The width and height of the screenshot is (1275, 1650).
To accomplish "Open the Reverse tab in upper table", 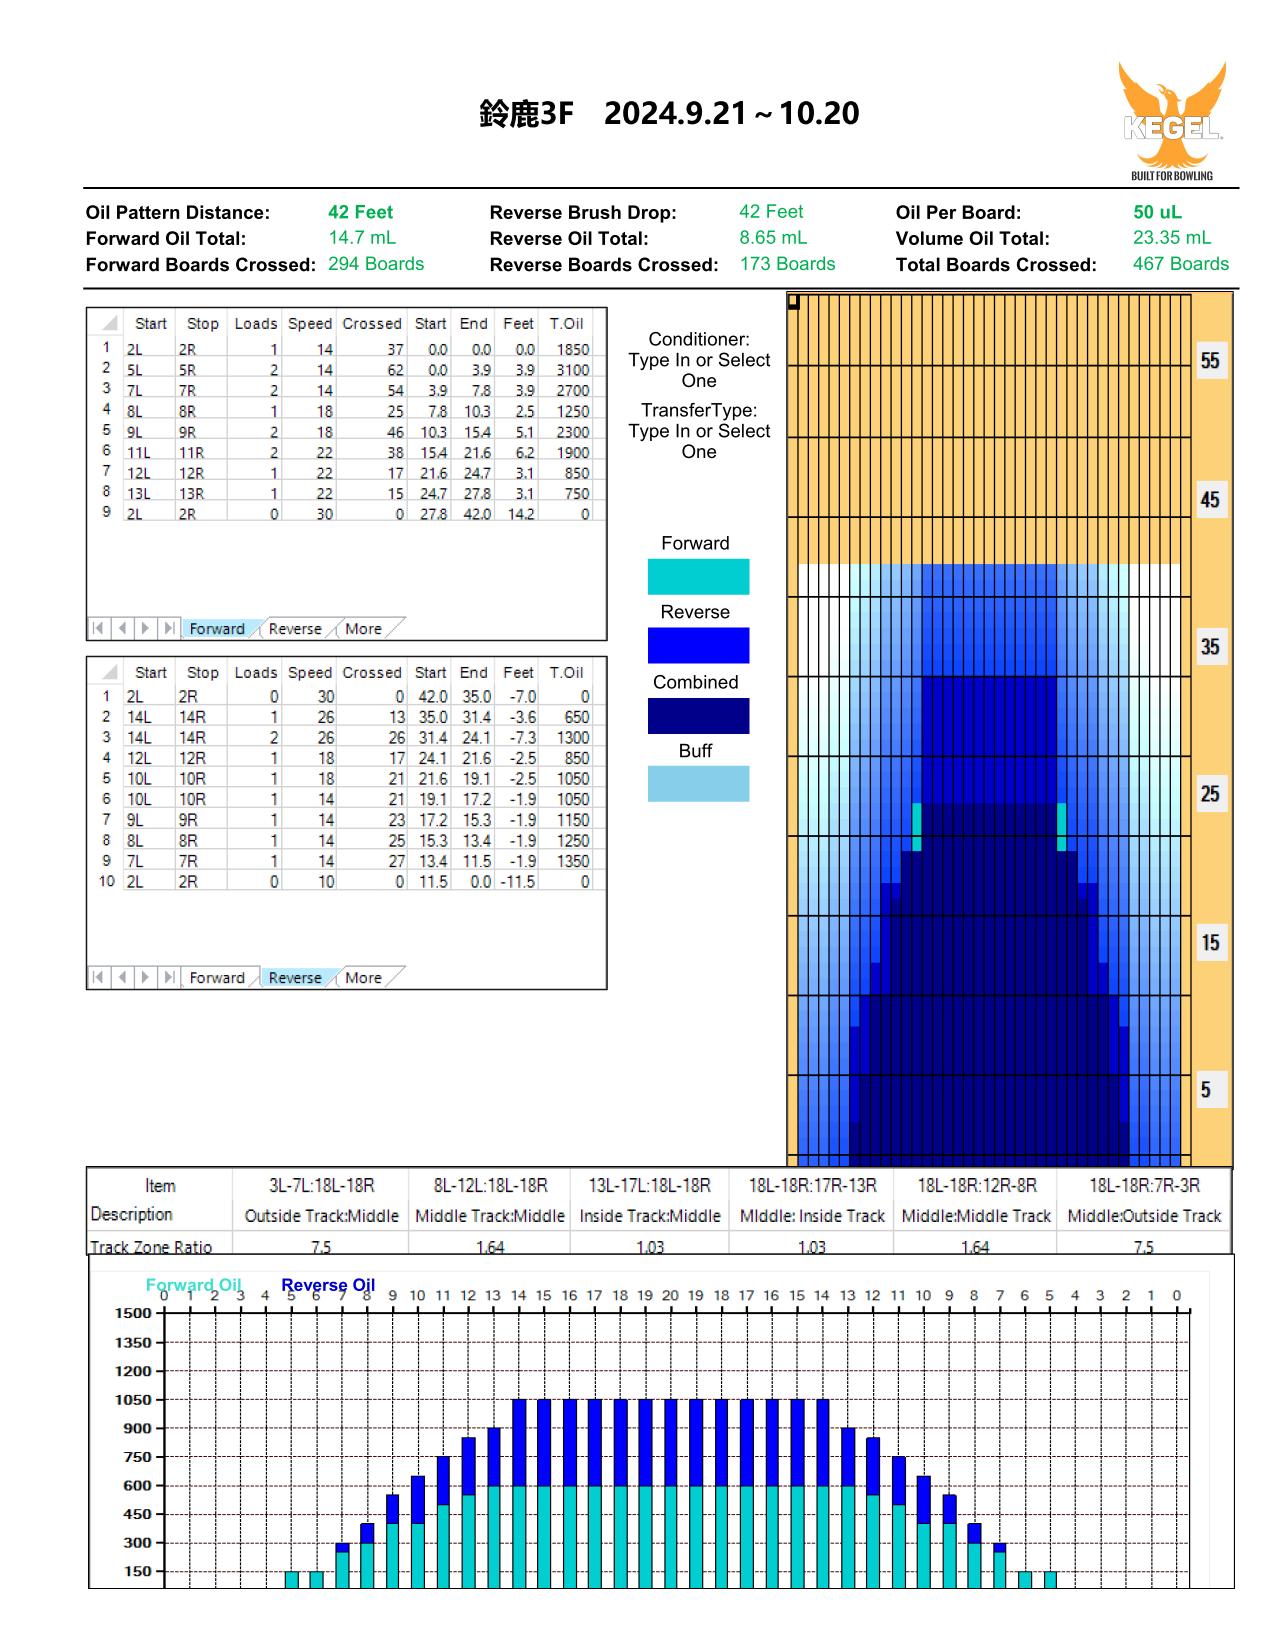I will (295, 629).
